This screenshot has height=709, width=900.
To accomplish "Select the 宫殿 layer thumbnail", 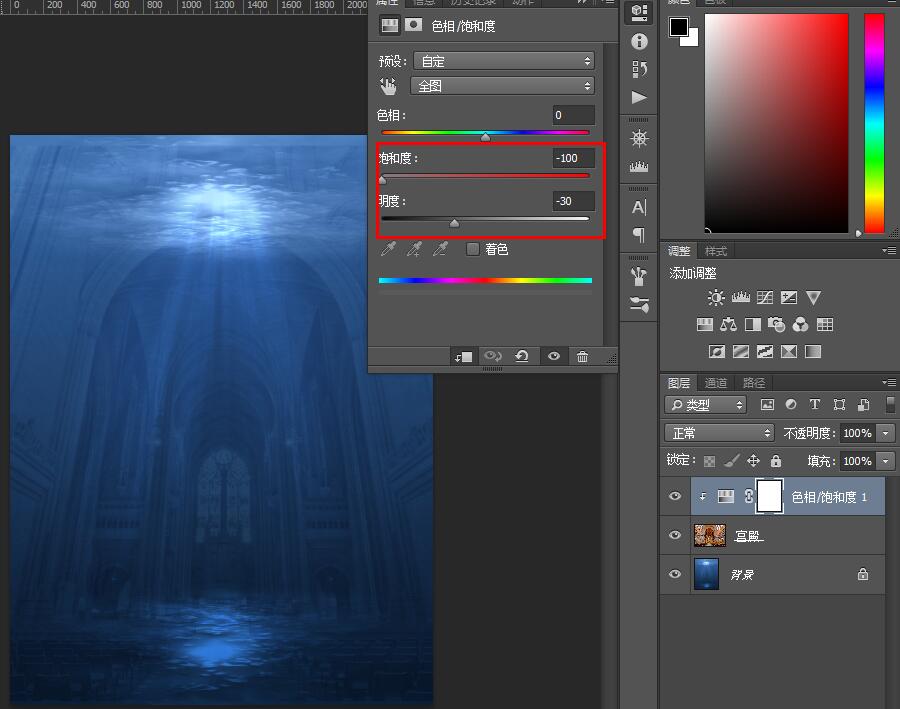I will coord(710,535).
